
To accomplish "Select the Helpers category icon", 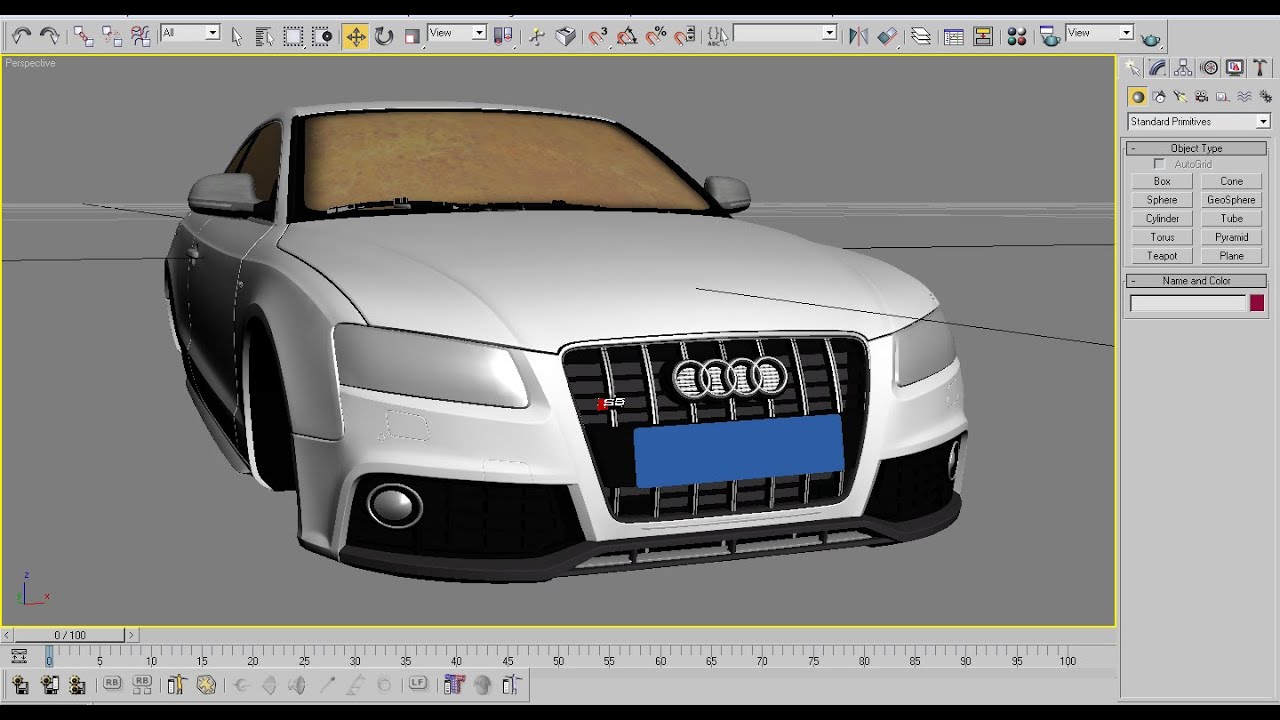I will (1222, 97).
